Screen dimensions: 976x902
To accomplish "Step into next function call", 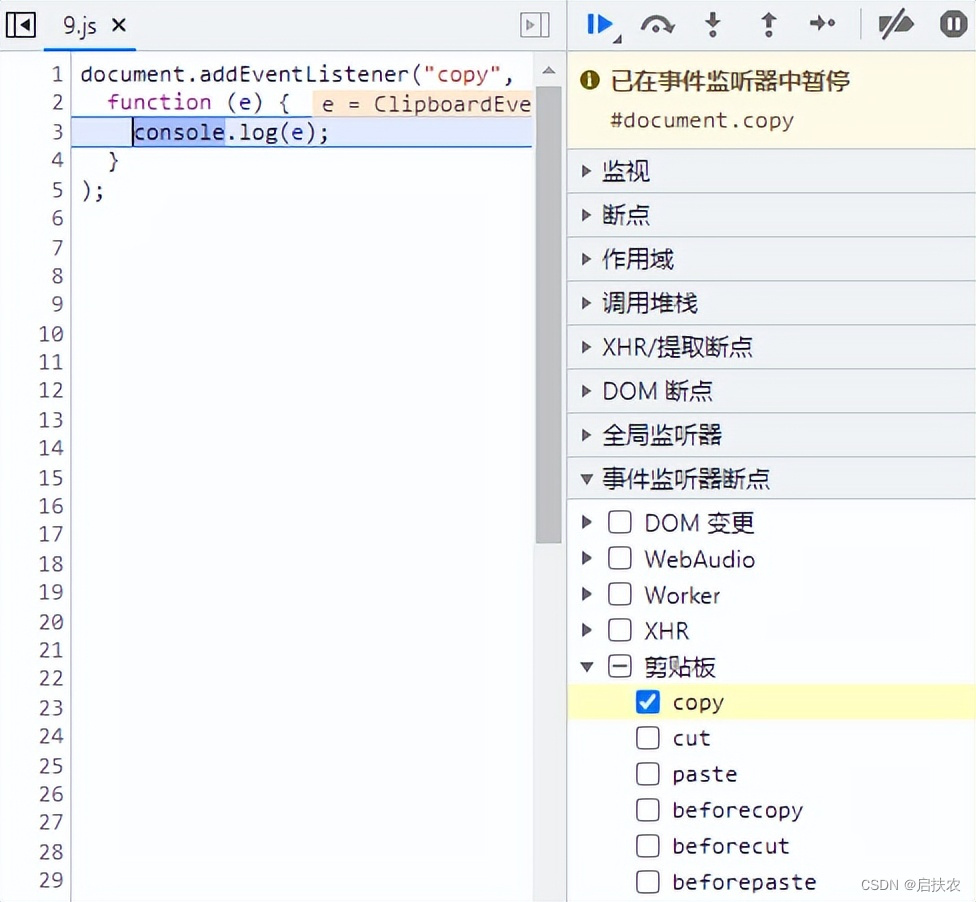I will [713, 25].
